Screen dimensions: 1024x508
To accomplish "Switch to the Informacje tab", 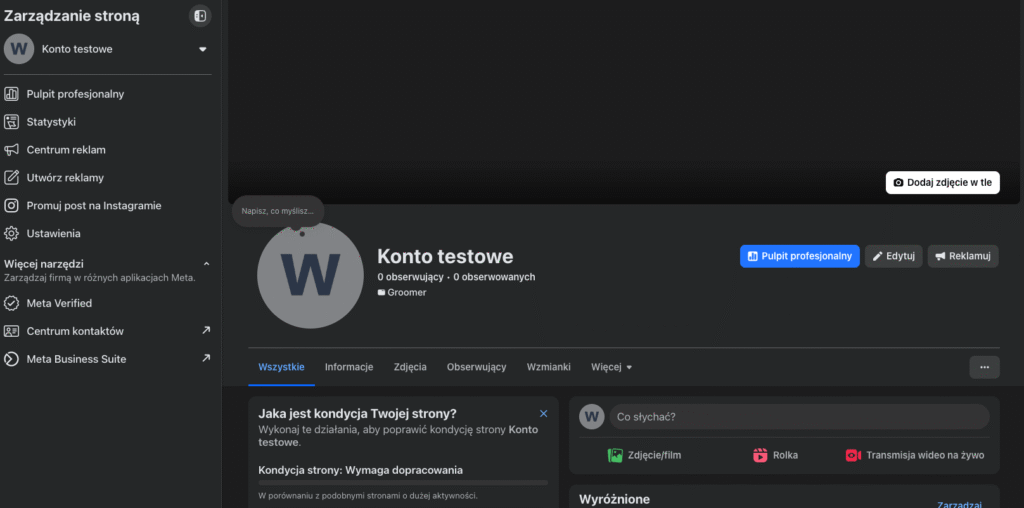I will point(349,367).
